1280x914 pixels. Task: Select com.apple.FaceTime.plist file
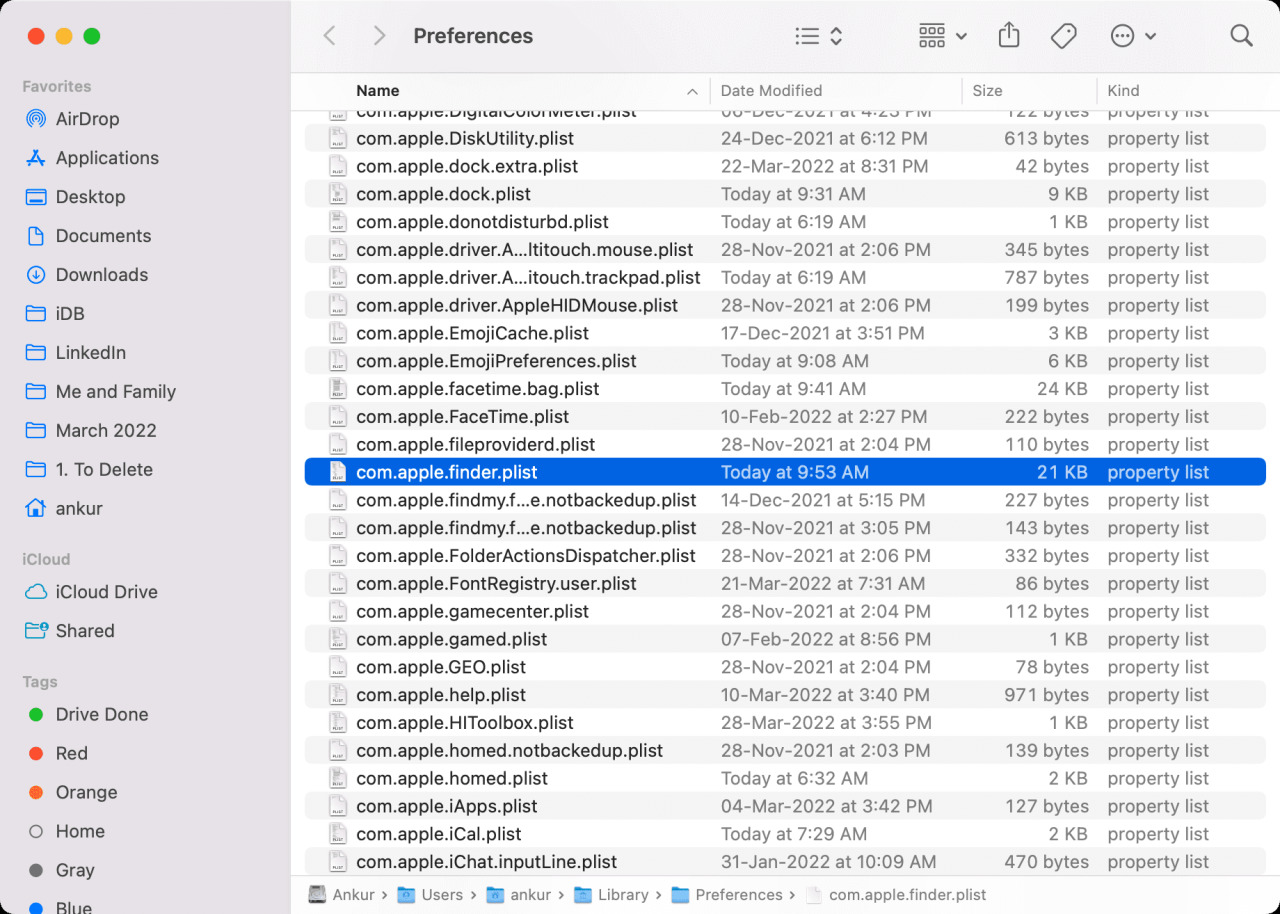[785, 417]
